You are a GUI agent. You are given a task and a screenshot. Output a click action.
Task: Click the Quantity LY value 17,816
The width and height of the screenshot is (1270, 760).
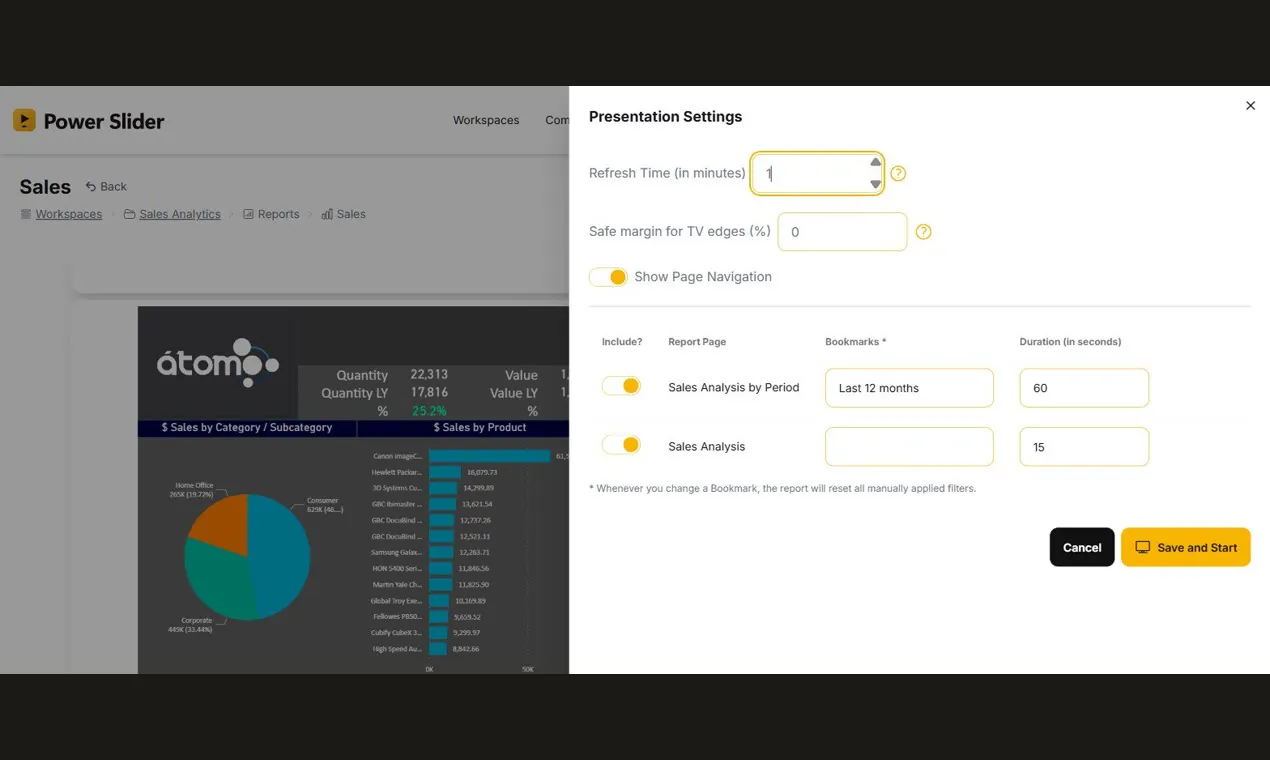[429, 393]
